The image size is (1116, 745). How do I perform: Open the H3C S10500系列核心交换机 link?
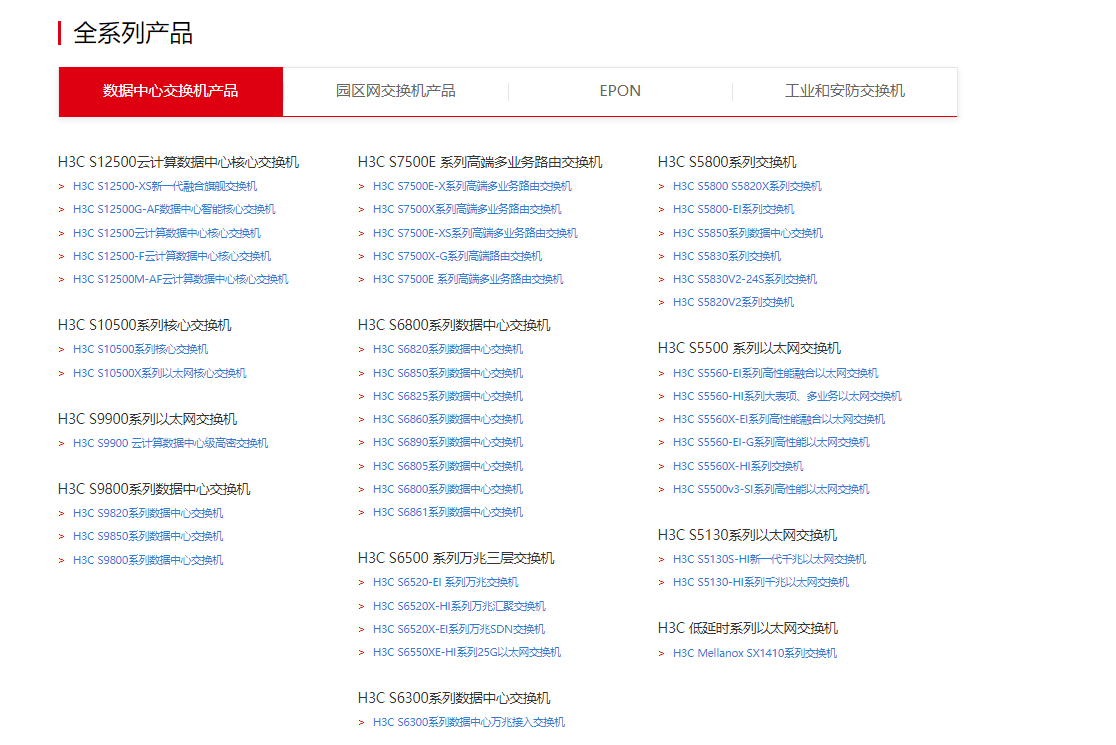(x=140, y=349)
